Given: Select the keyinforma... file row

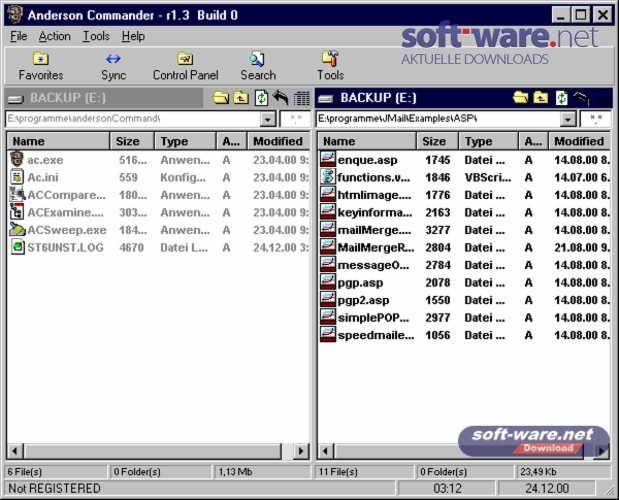Looking at the screenshot, I should [464, 212].
